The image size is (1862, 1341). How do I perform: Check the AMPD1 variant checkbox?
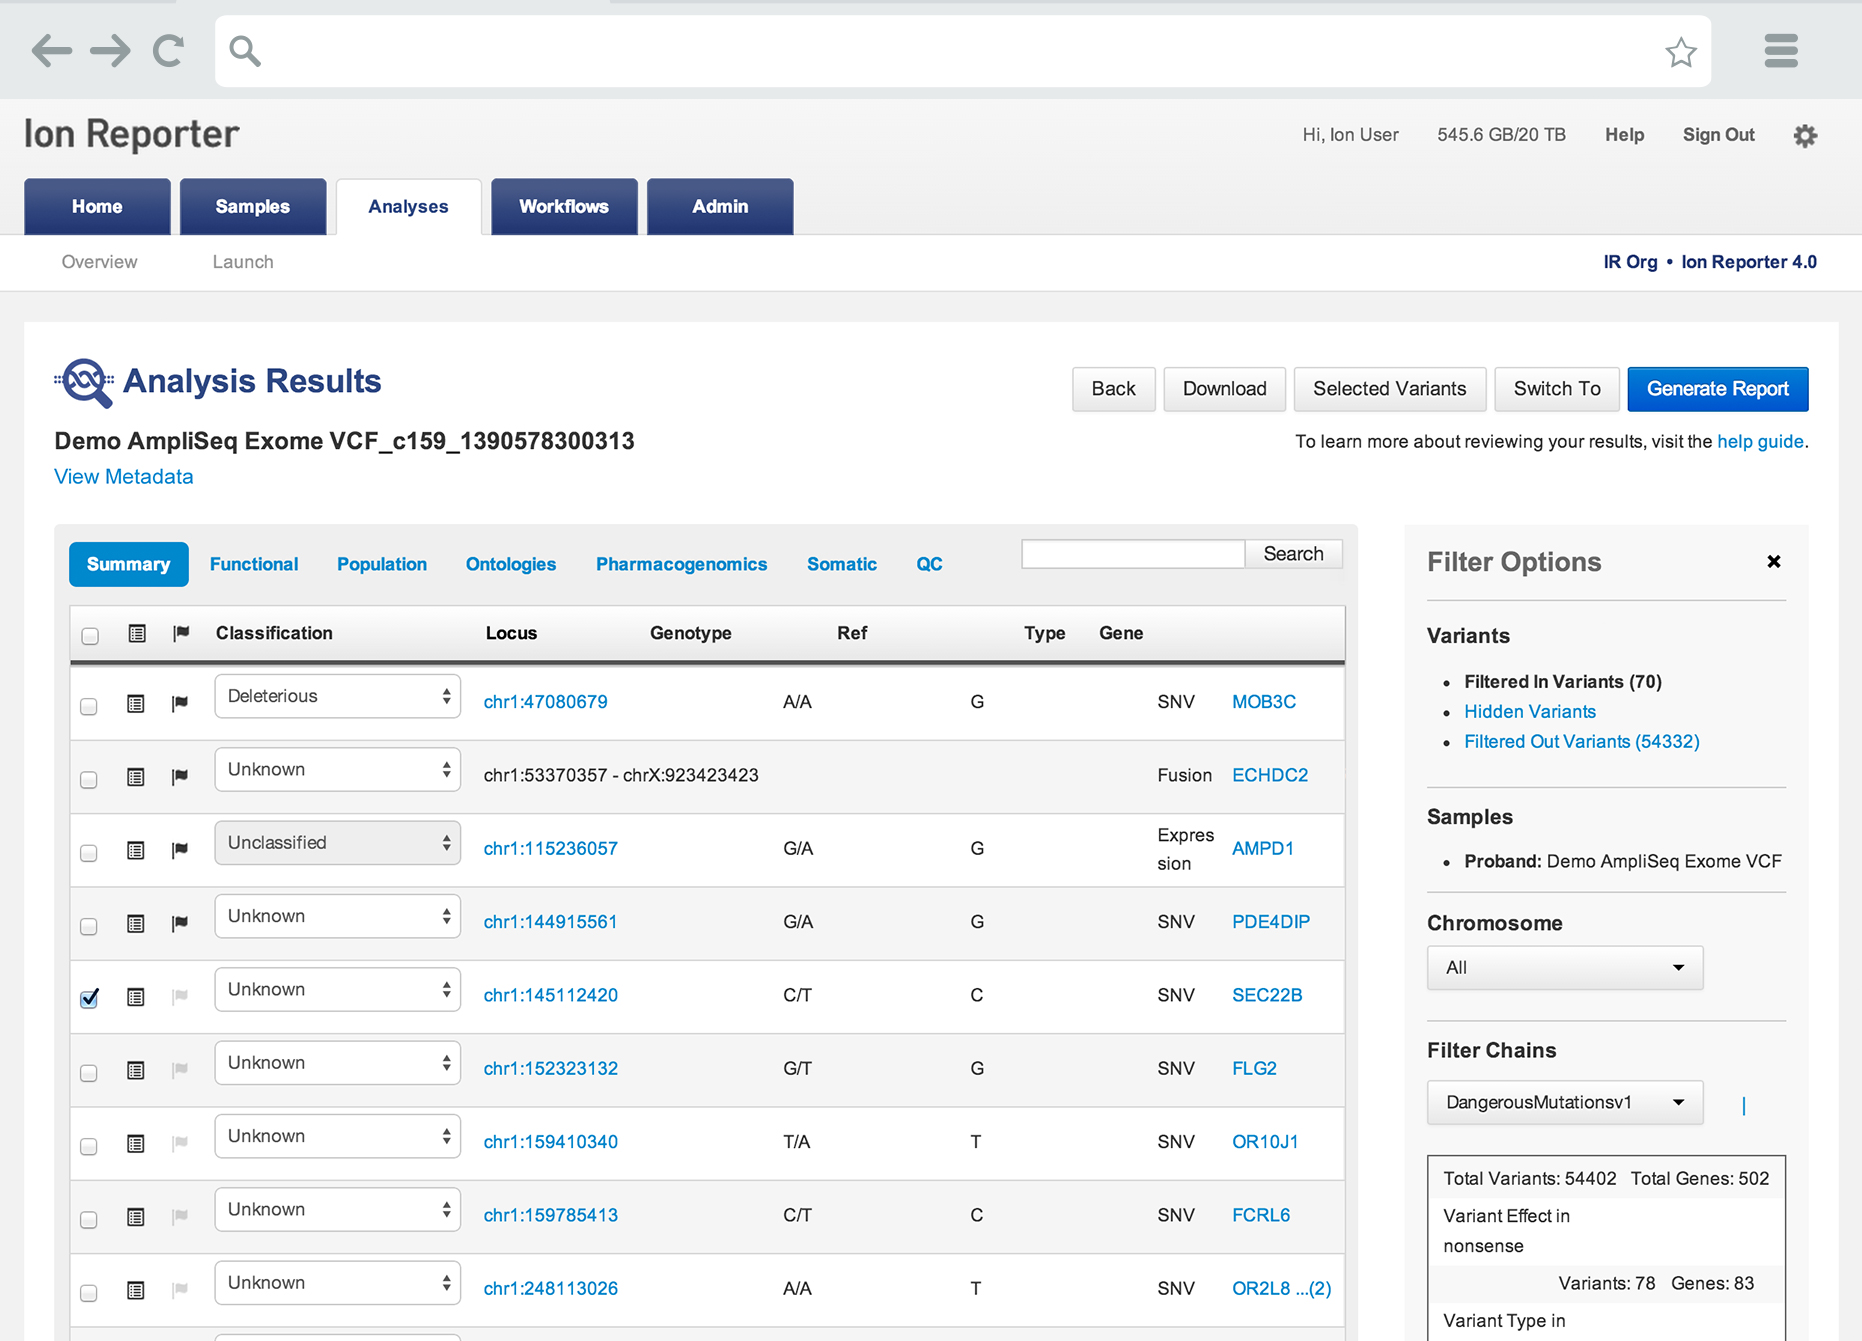[89, 853]
